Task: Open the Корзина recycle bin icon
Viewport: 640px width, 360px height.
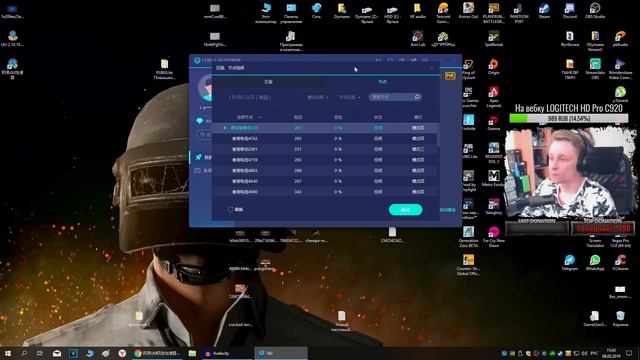Action: pyautogui.click(x=620, y=318)
